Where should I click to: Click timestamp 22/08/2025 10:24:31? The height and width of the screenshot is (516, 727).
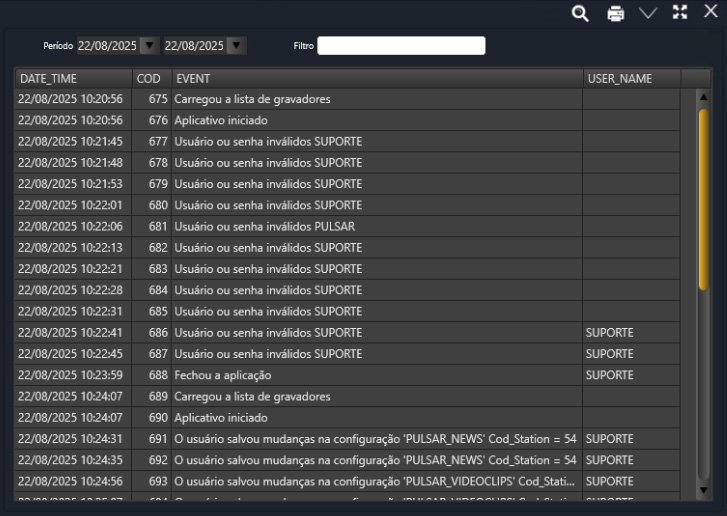click(x=70, y=439)
